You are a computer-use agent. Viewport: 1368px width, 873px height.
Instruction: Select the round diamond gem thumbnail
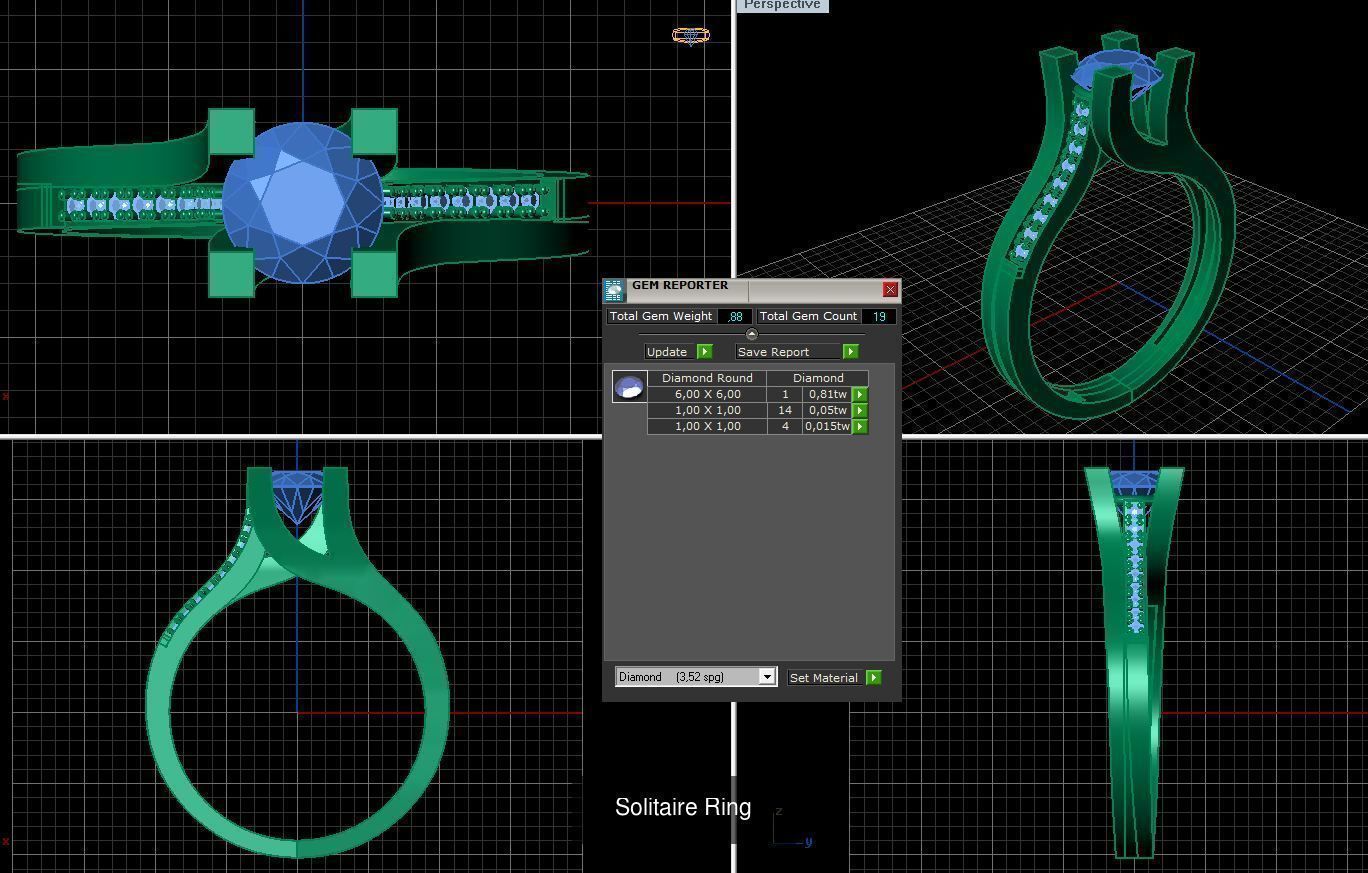point(629,387)
